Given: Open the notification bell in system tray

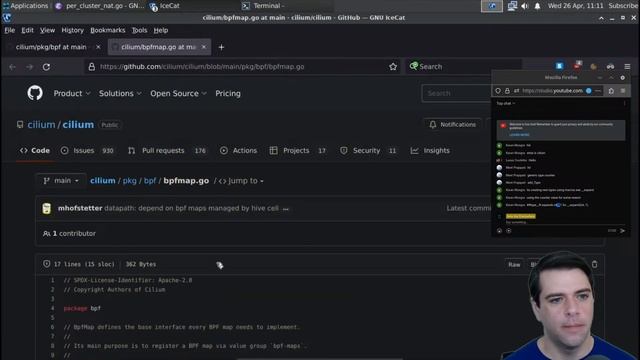Looking at the screenshot, I should pyautogui.click(x=538, y=6).
